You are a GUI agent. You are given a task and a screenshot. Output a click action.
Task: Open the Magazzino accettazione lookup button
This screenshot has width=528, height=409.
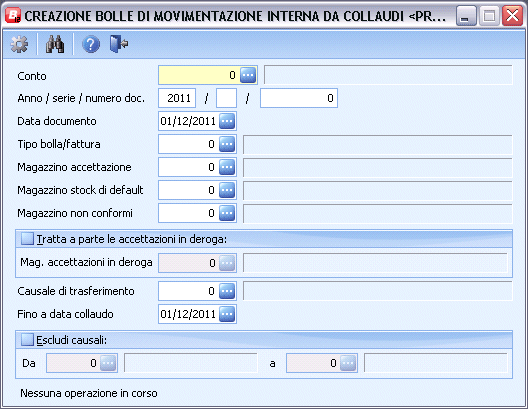[x=227, y=167]
